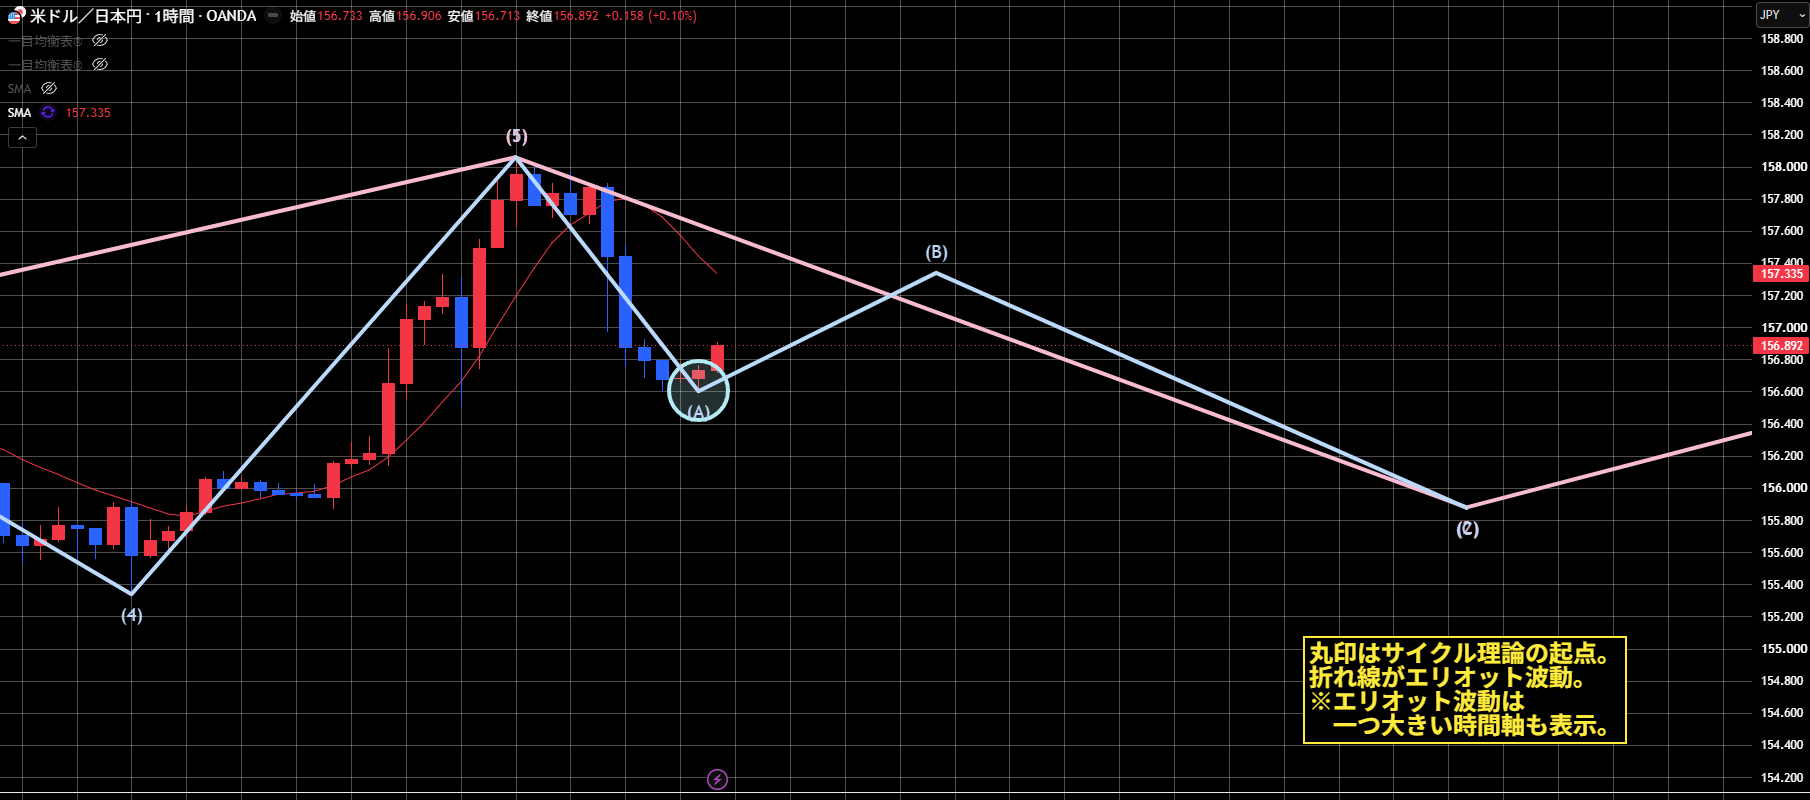Select the active SMA legend entry

click(x=19, y=113)
